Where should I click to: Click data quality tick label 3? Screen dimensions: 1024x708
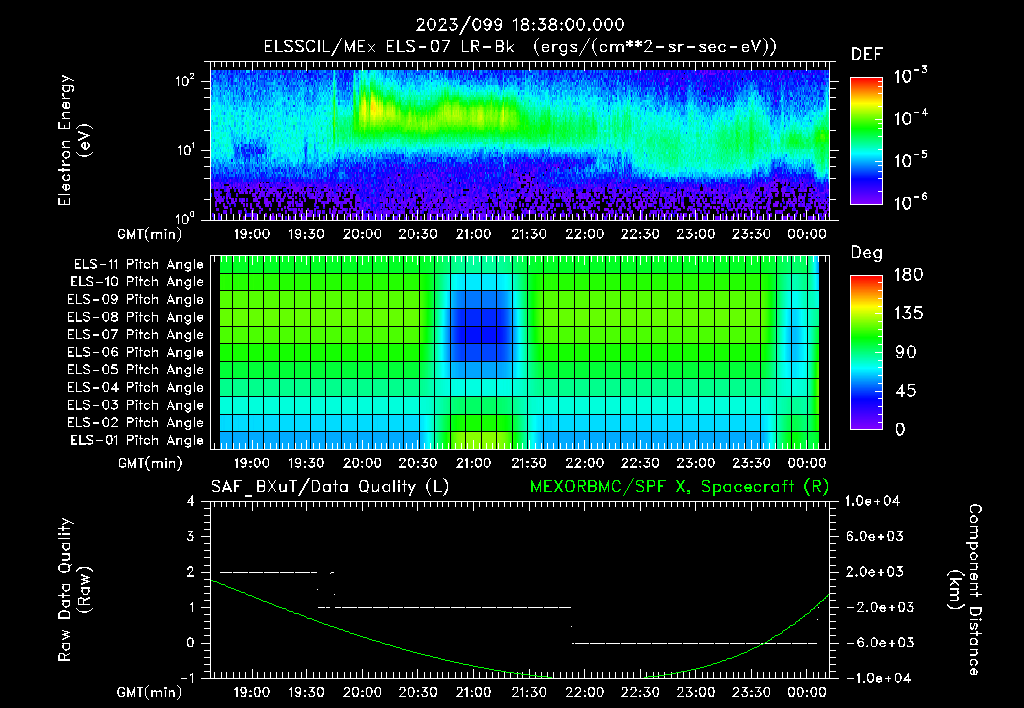pyautogui.click(x=191, y=537)
